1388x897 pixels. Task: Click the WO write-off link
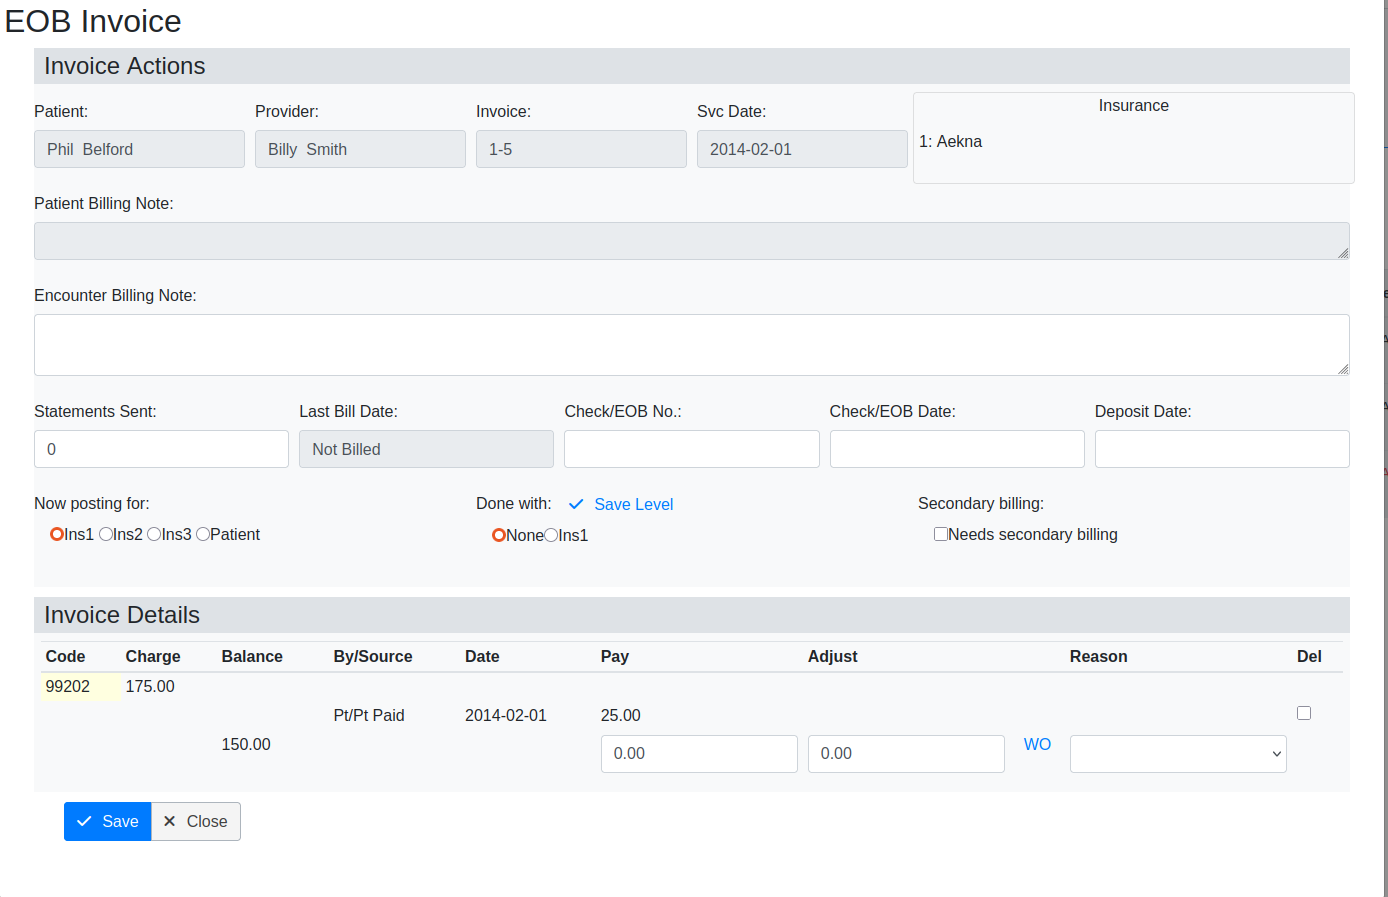coord(1037,744)
